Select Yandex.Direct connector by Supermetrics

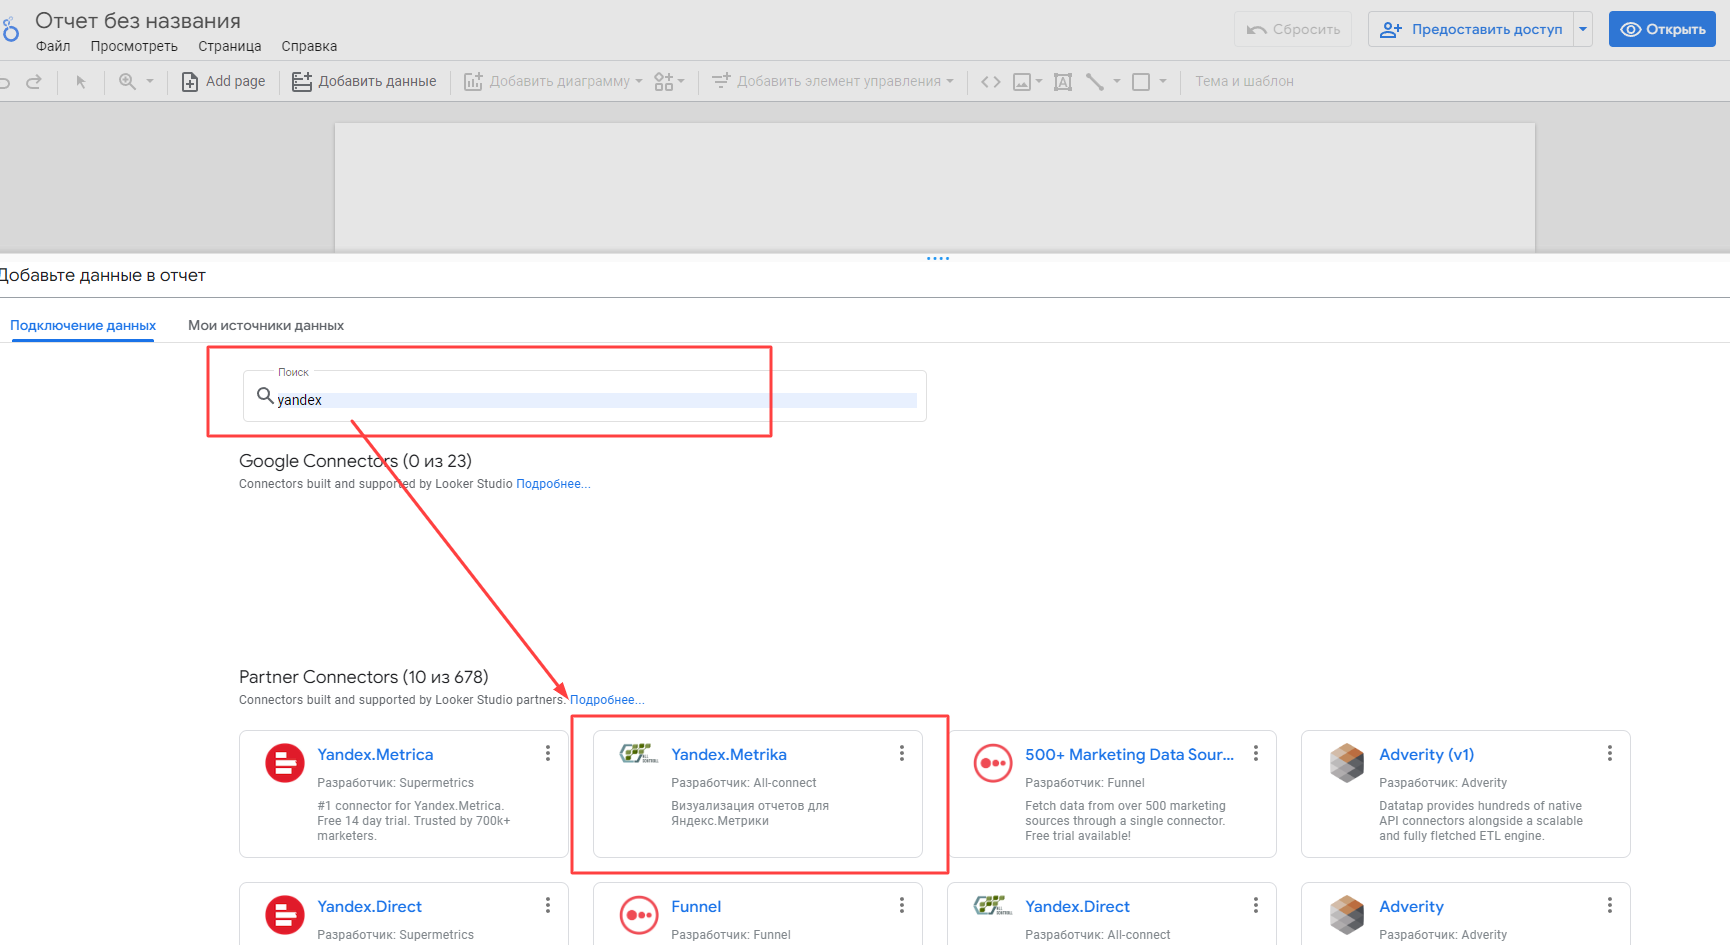tap(404, 914)
